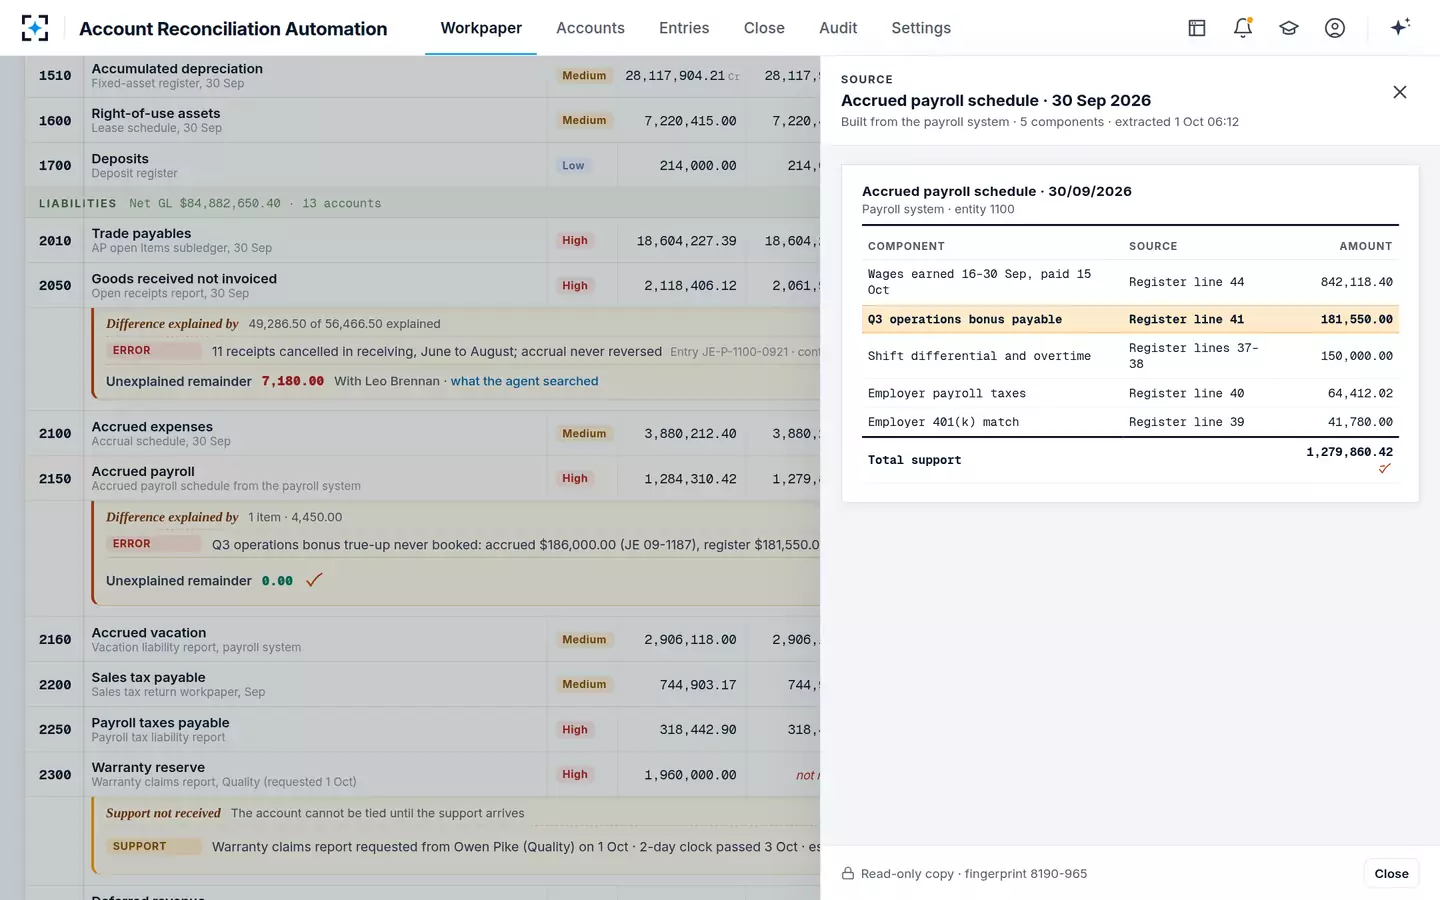Launch the sparkle AI assistant icon

pos(1400,27)
